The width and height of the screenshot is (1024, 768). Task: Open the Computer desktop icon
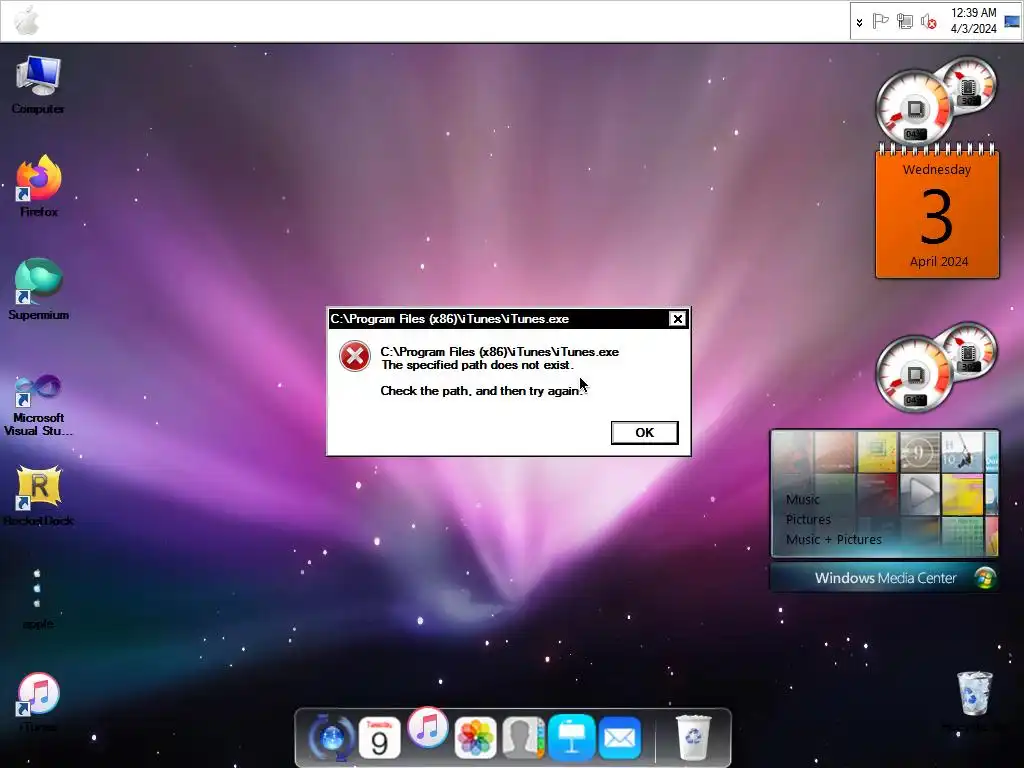[38, 85]
